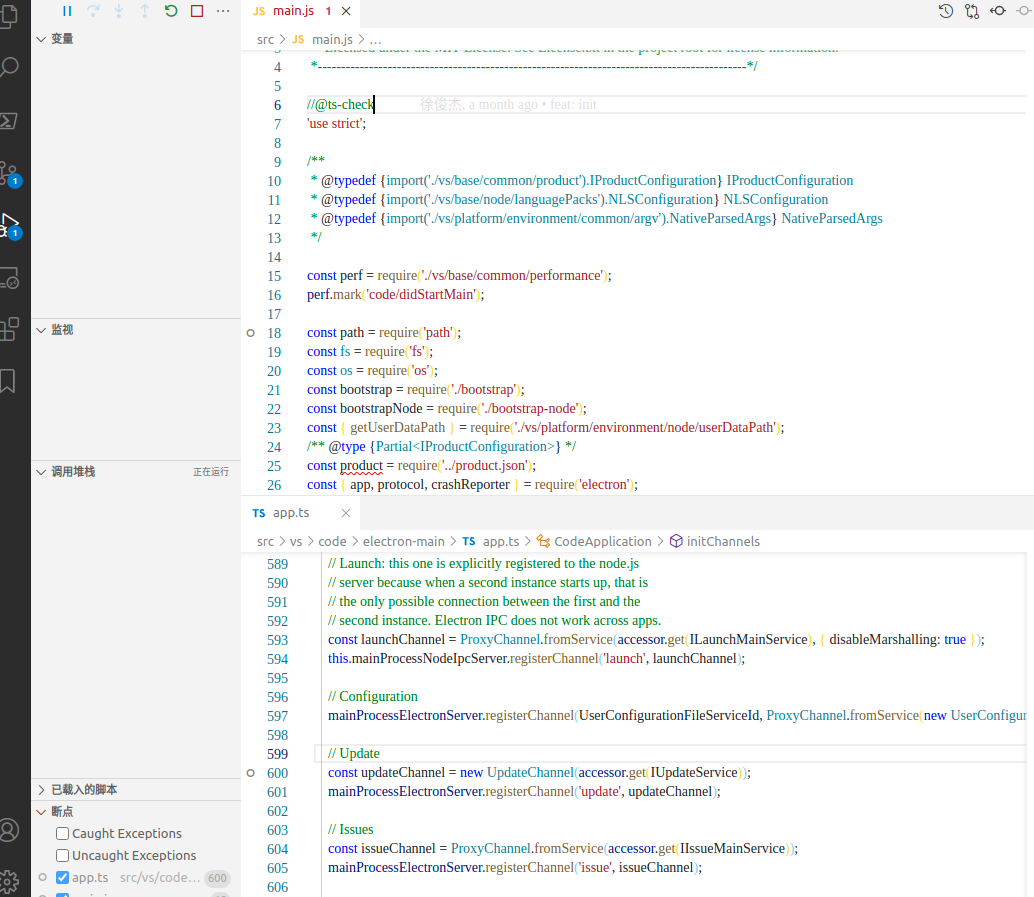The width and height of the screenshot is (1034, 897).
Task: Open debug toolbar more actions menu
Action: [x=223, y=11]
